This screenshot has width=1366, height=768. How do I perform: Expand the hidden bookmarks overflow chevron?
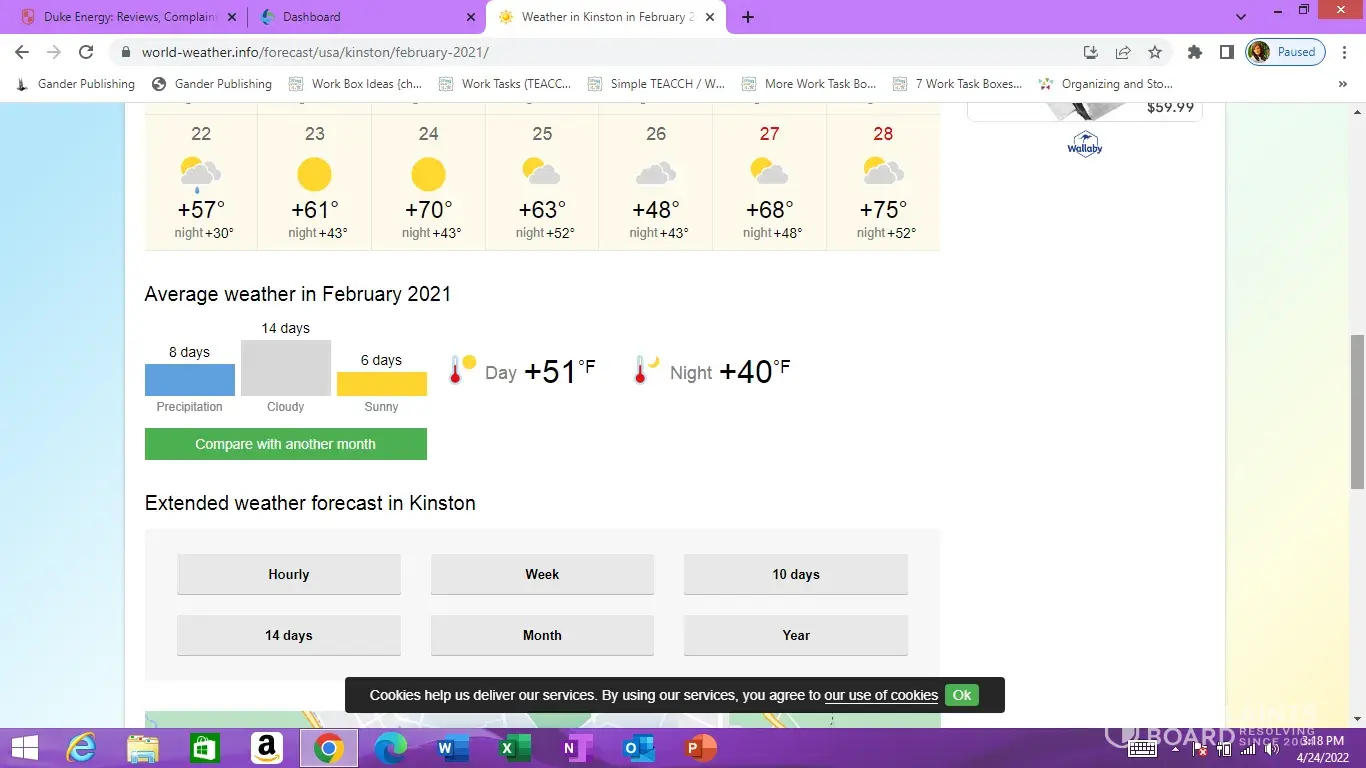pyautogui.click(x=1342, y=84)
